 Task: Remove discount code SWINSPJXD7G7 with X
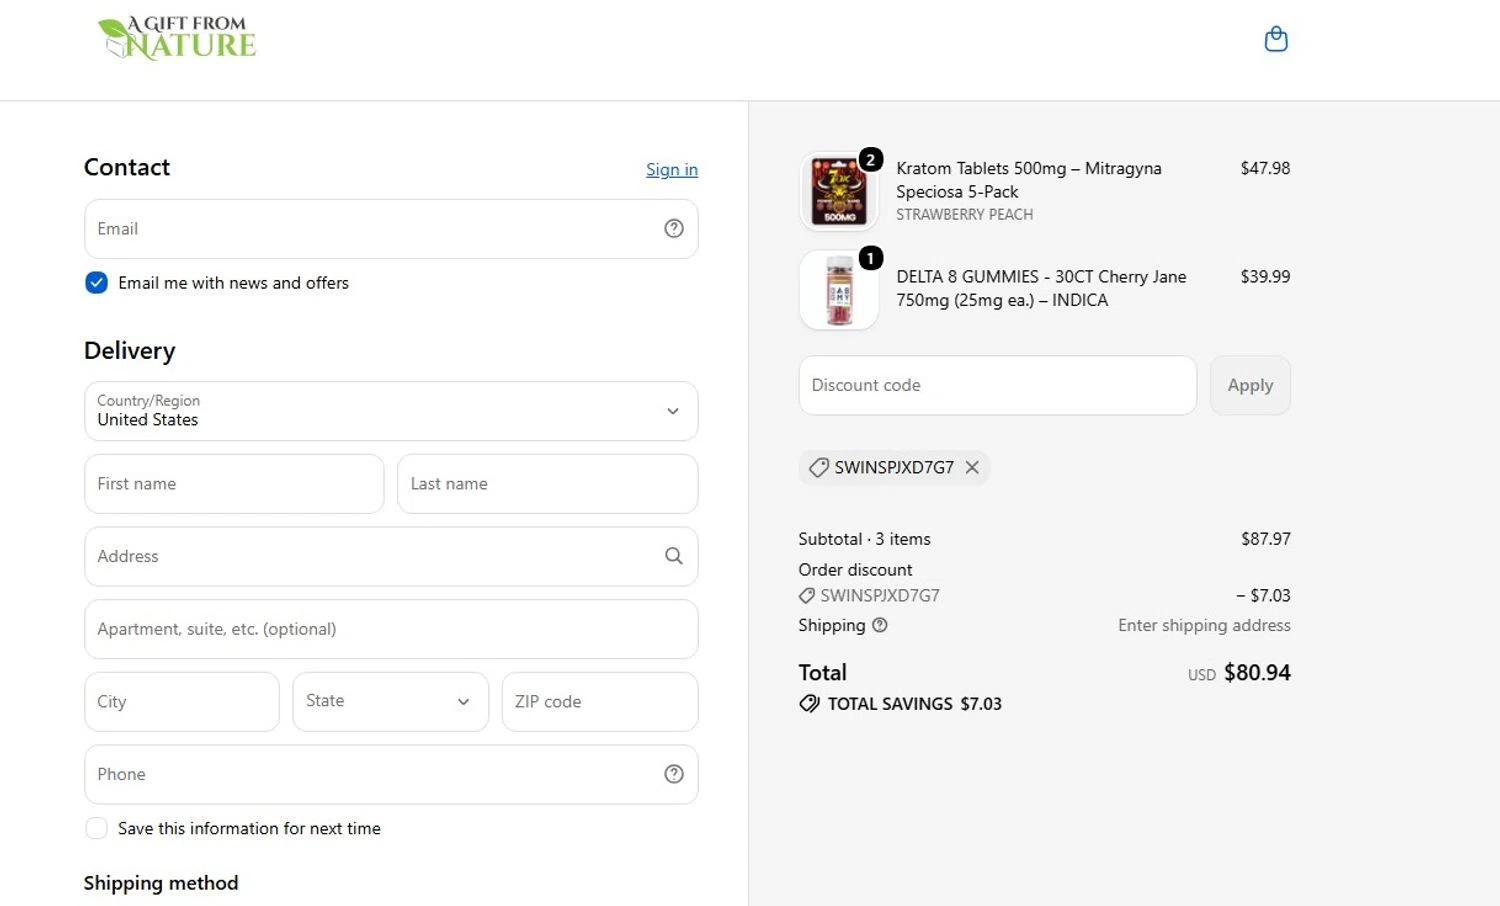click(972, 467)
